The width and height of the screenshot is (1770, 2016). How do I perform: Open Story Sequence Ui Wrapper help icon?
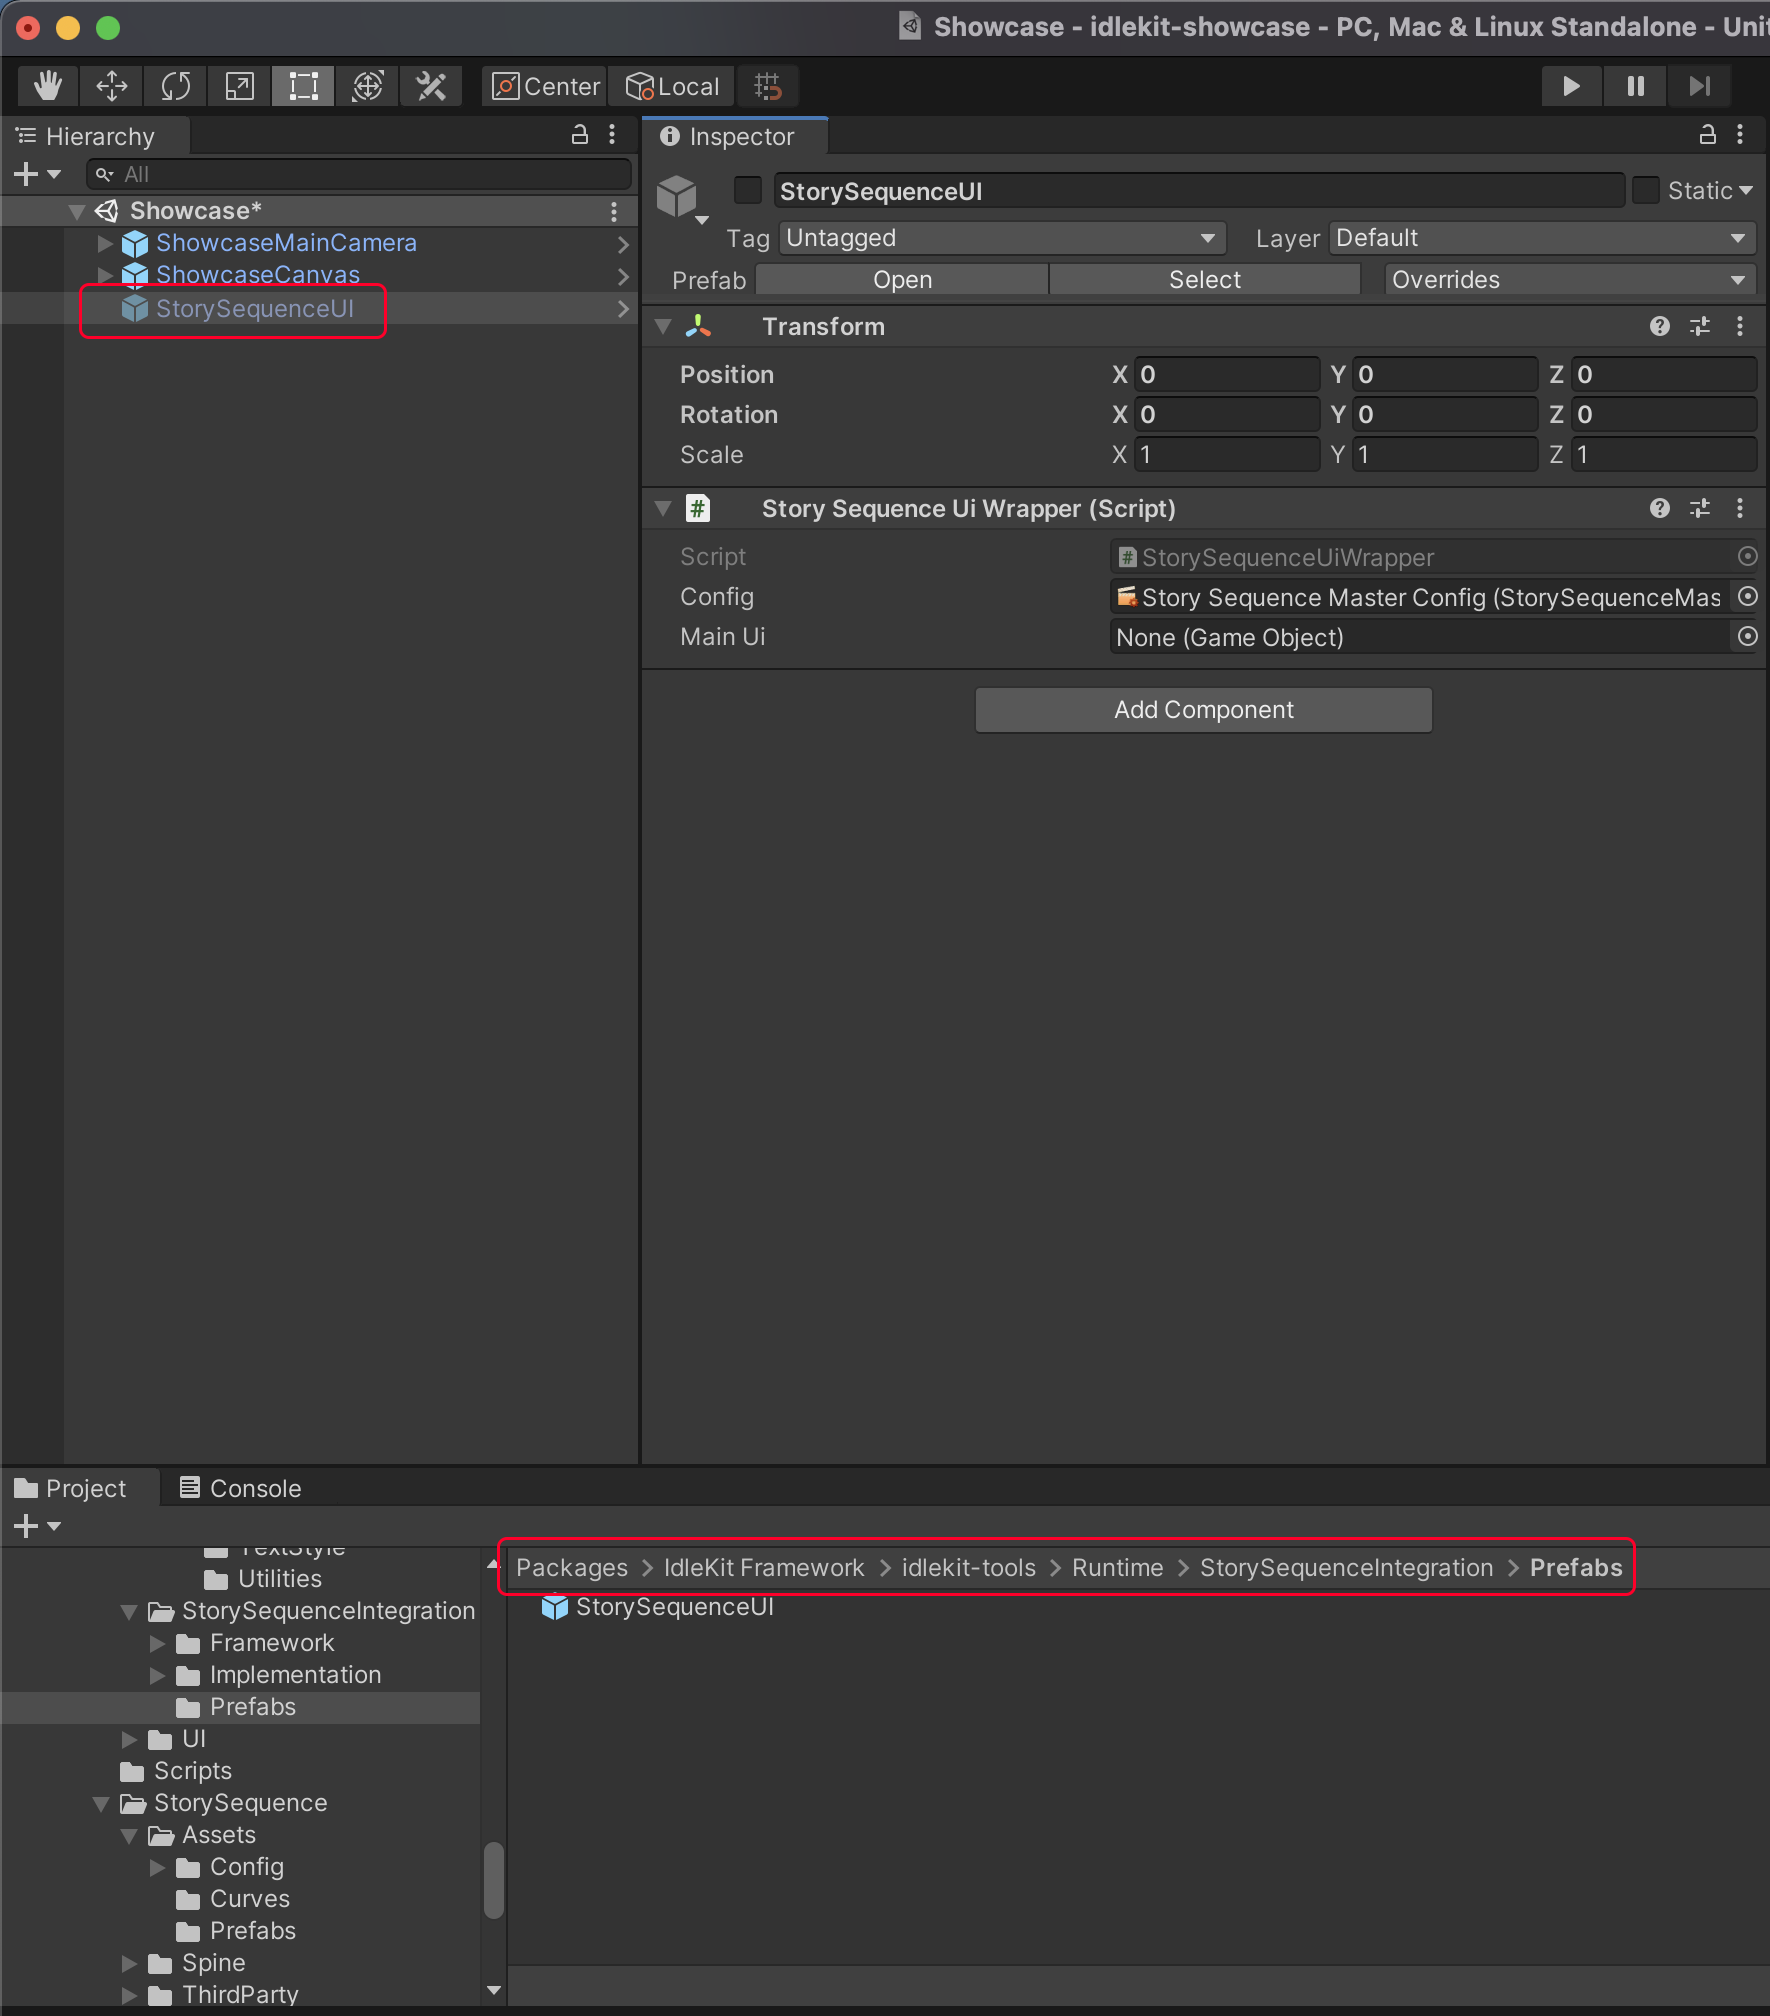[1660, 508]
